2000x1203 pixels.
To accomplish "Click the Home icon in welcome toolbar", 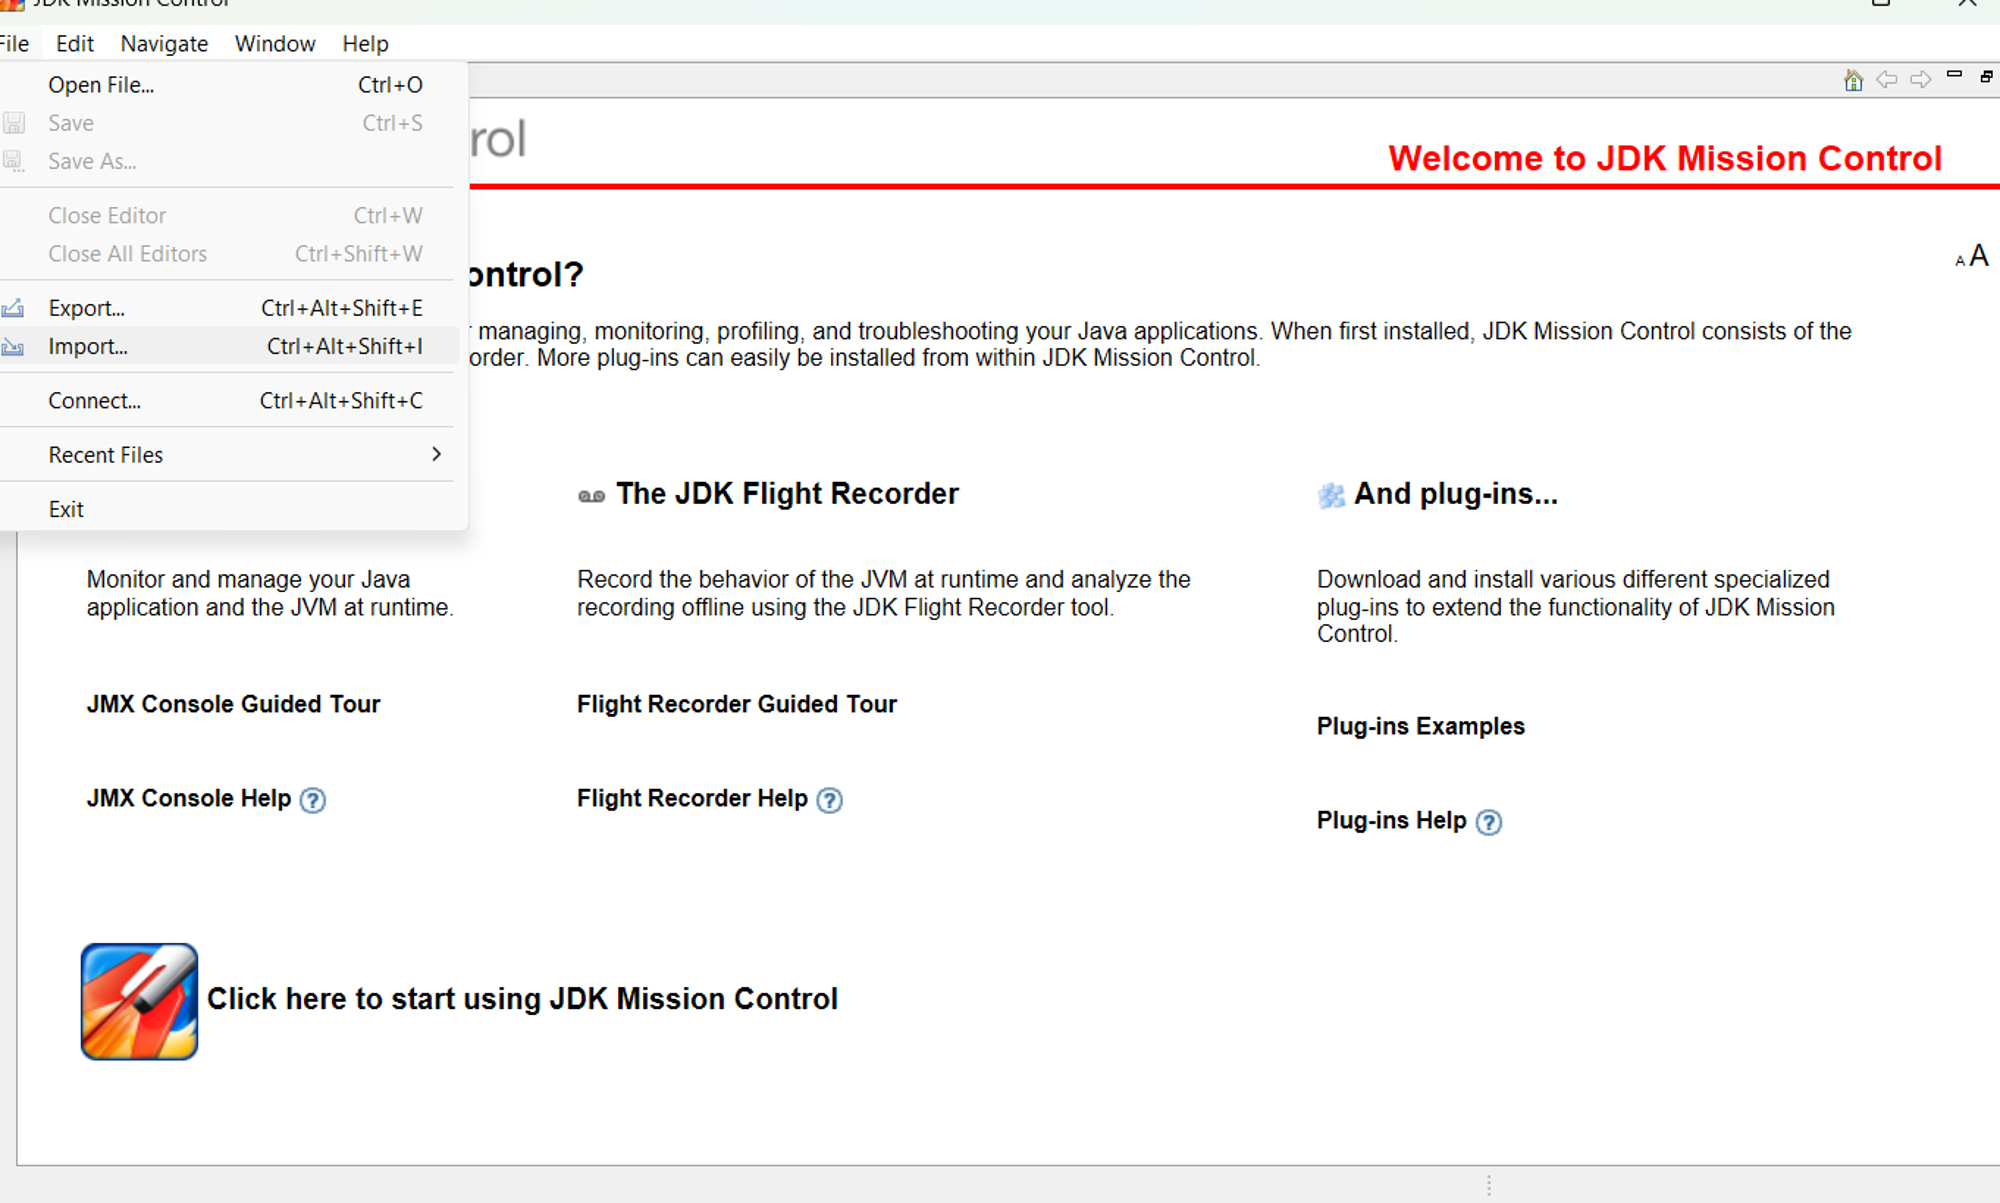I will (1853, 80).
